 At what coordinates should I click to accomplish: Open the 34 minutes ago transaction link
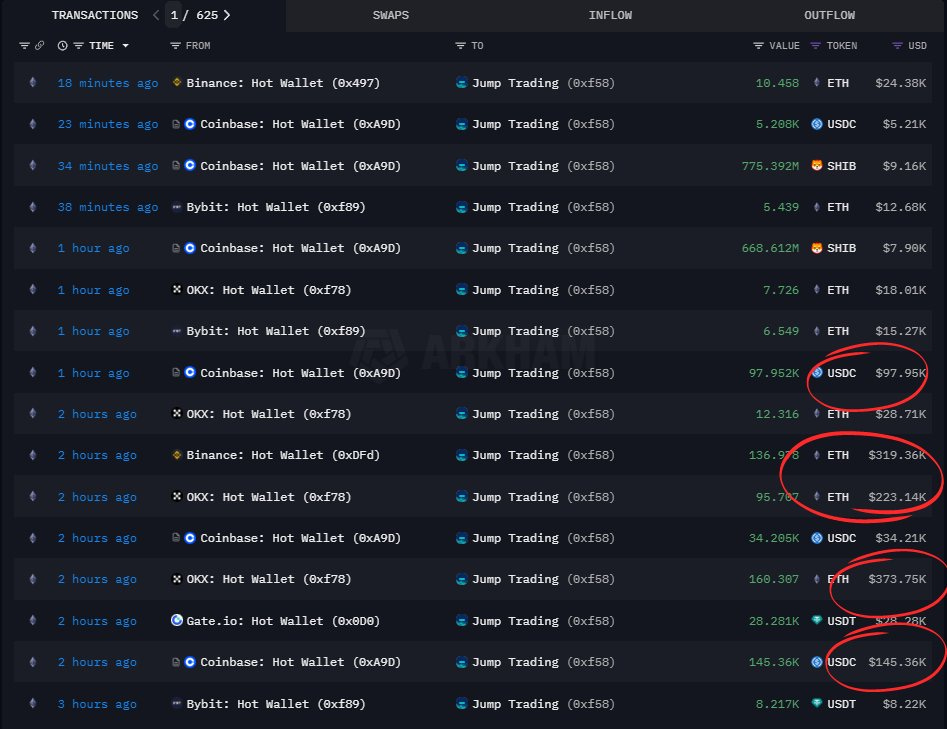pyautogui.click(x=108, y=166)
